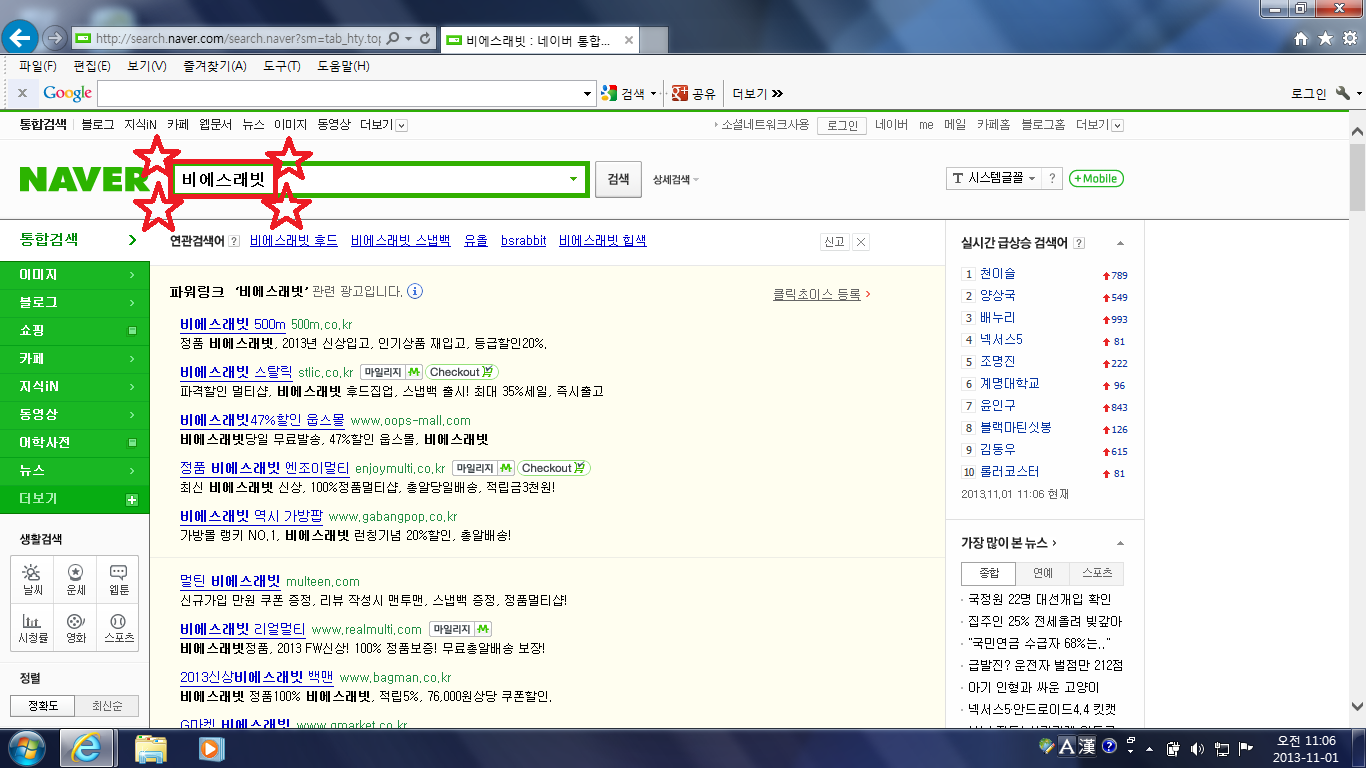Click the Google+ 공유 share button
Viewport: 1366px width, 768px height.
coord(694,93)
